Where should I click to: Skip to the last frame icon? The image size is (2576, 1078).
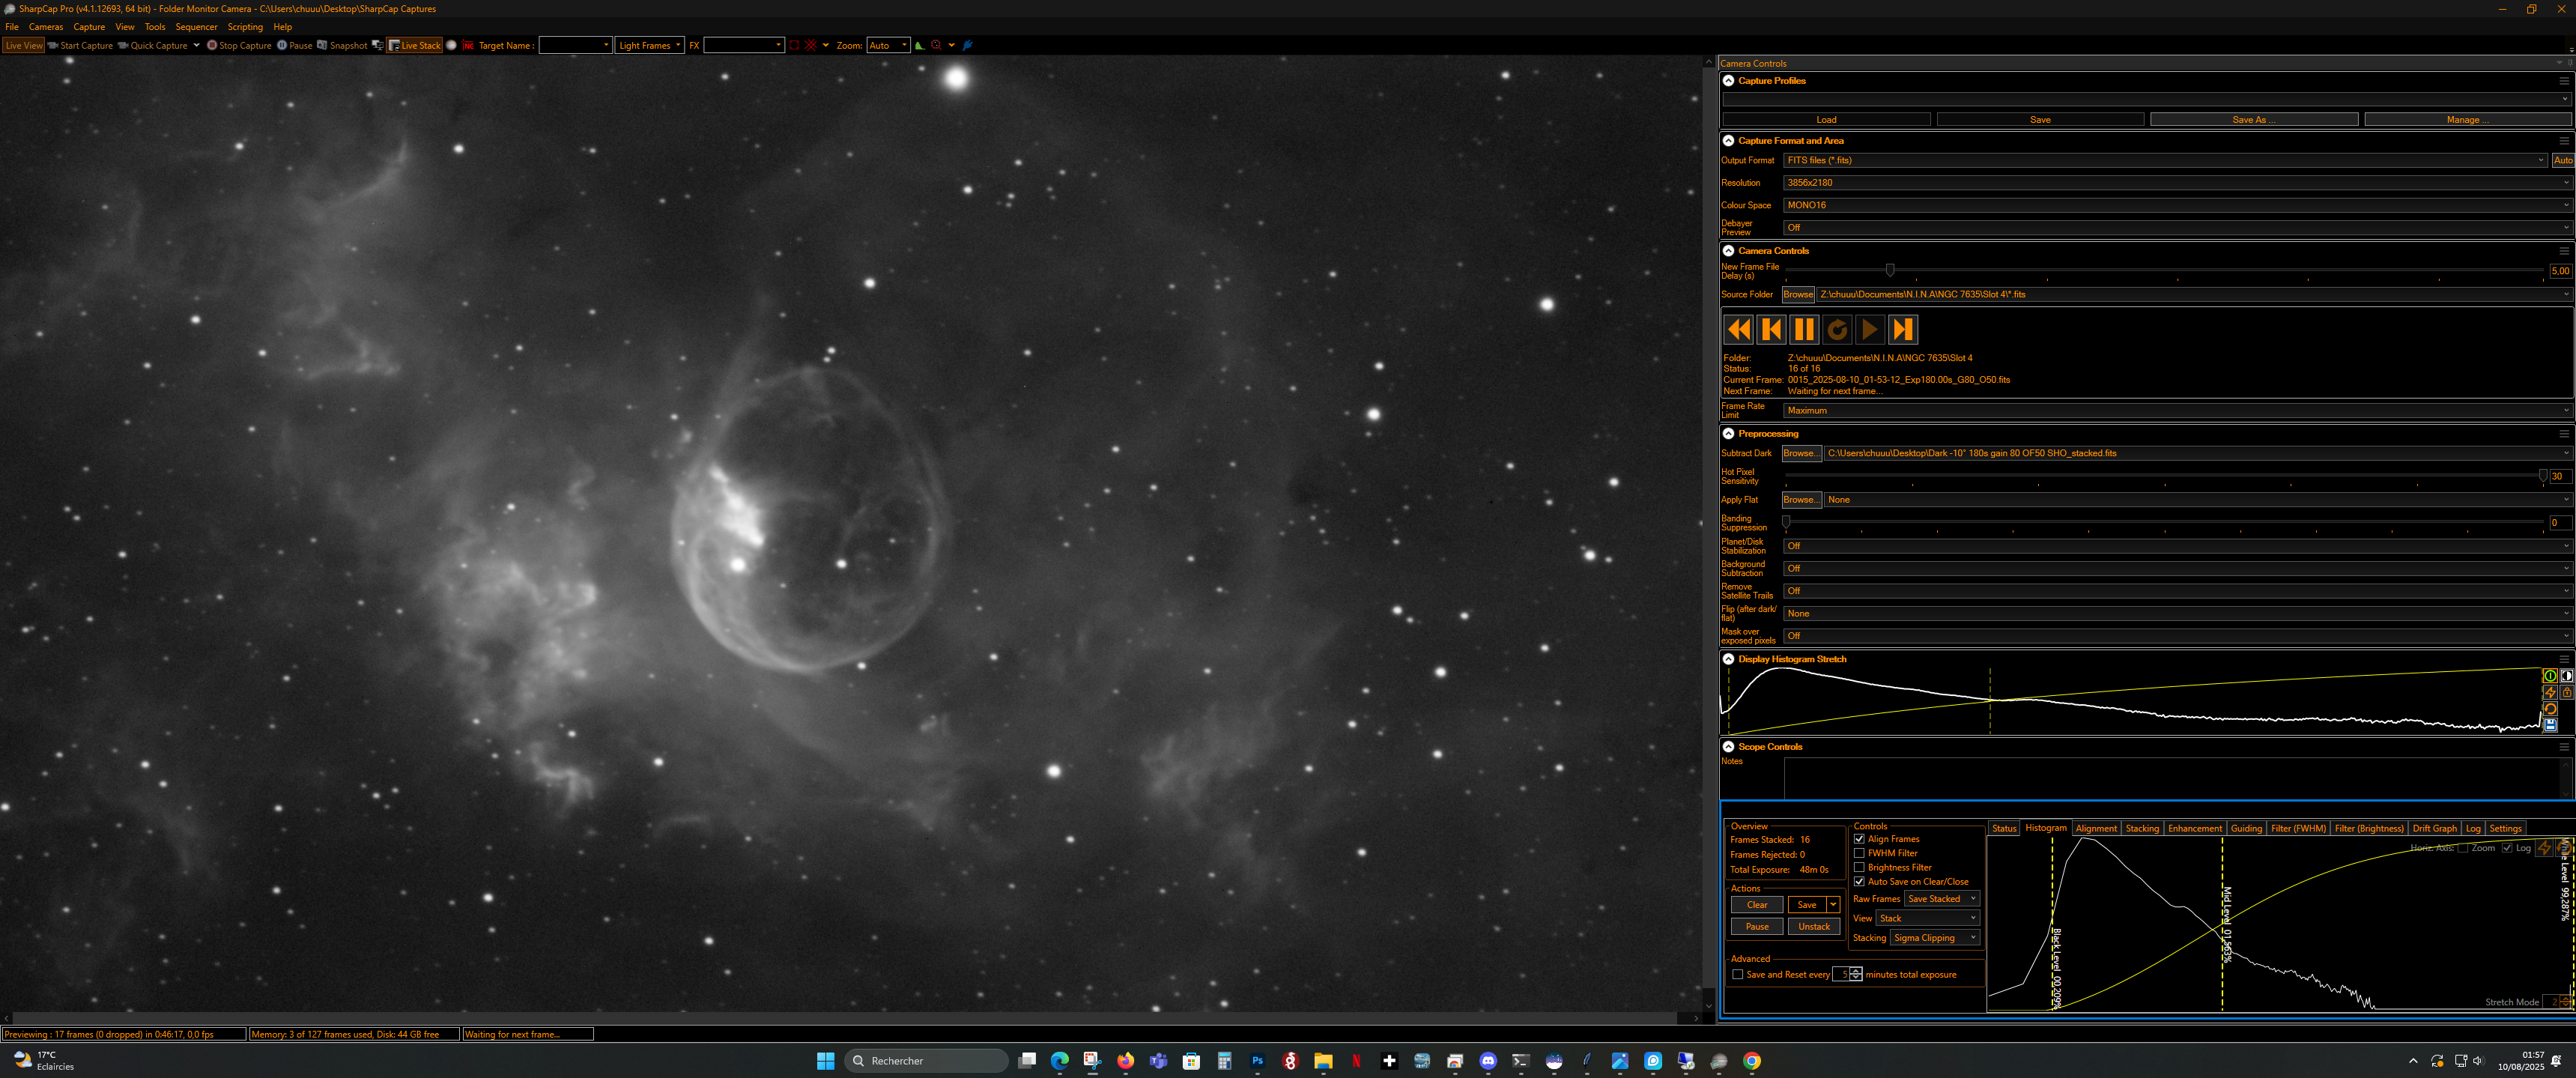[1902, 329]
